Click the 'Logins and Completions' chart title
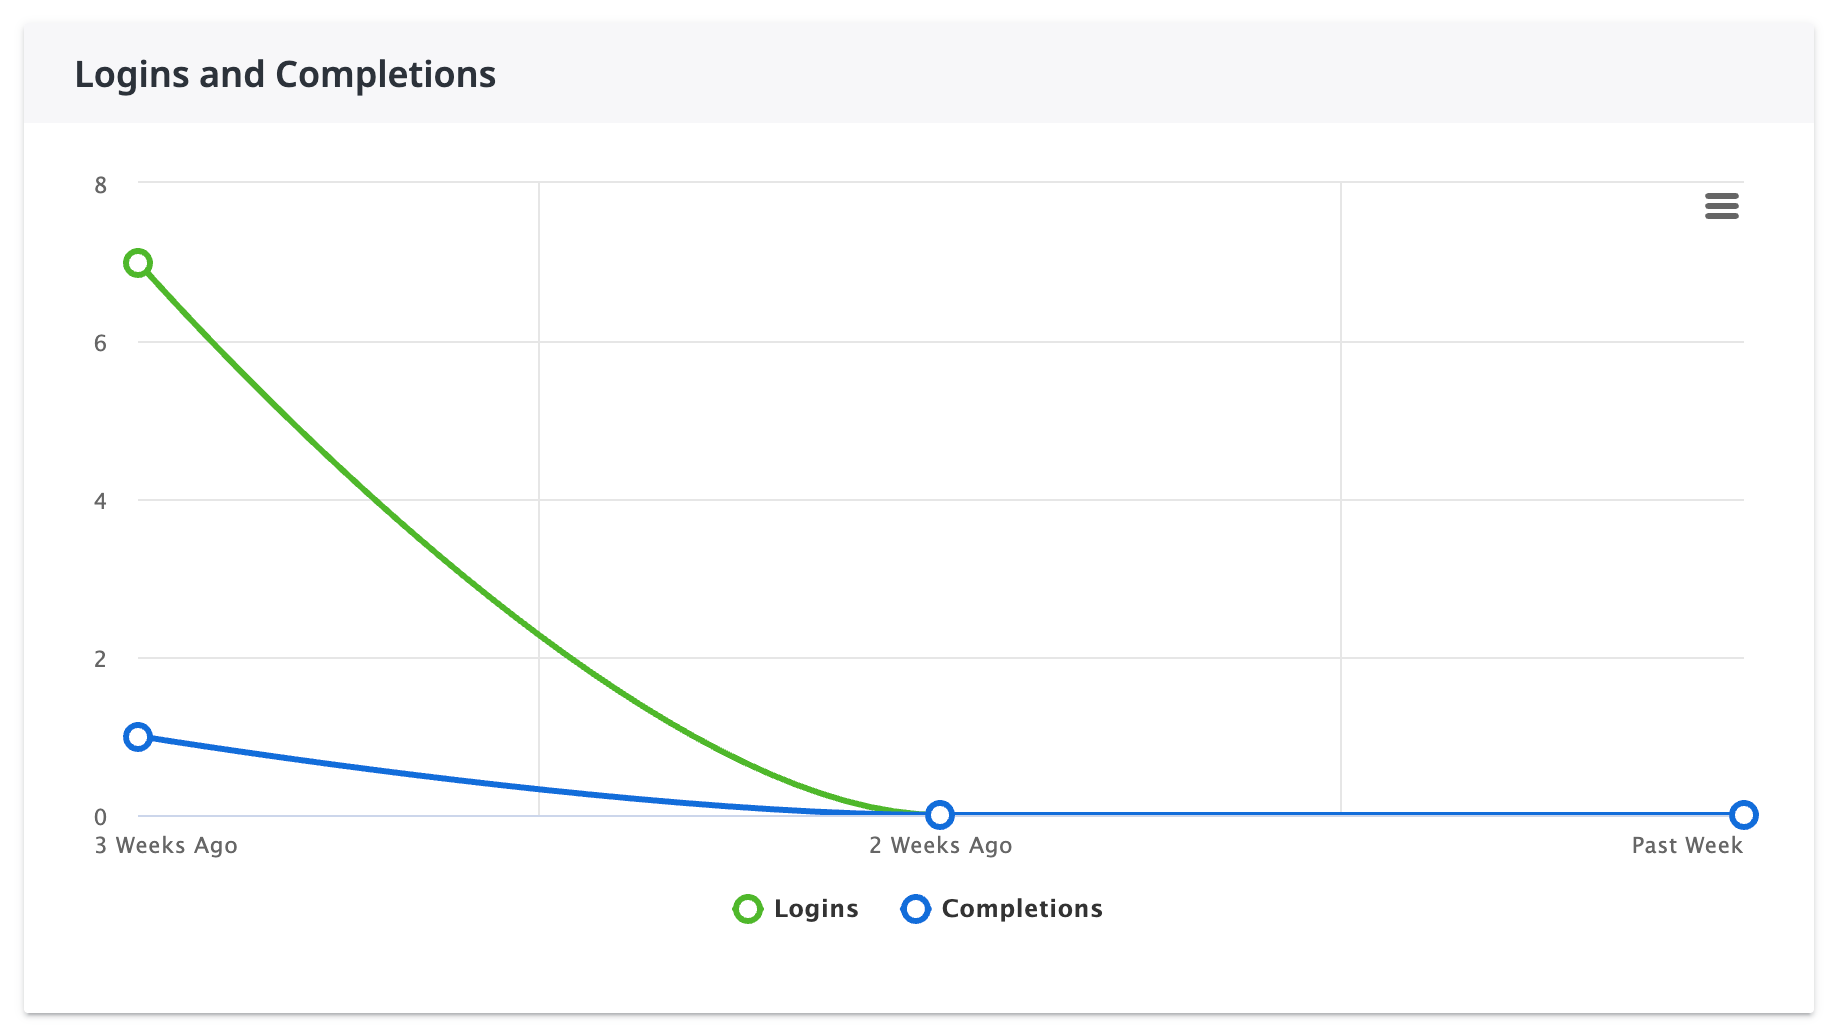The width and height of the screenshot is (1826, 1034). 285,75
